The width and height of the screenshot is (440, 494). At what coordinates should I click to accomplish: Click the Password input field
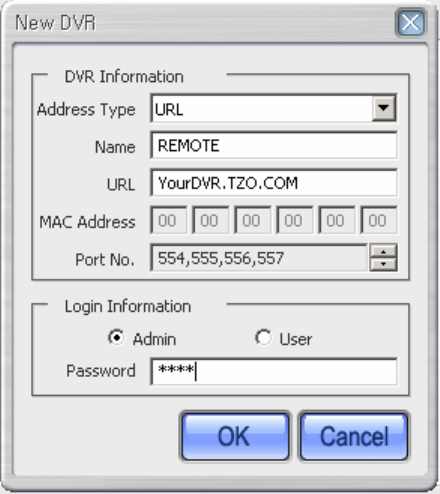[273, 372]
